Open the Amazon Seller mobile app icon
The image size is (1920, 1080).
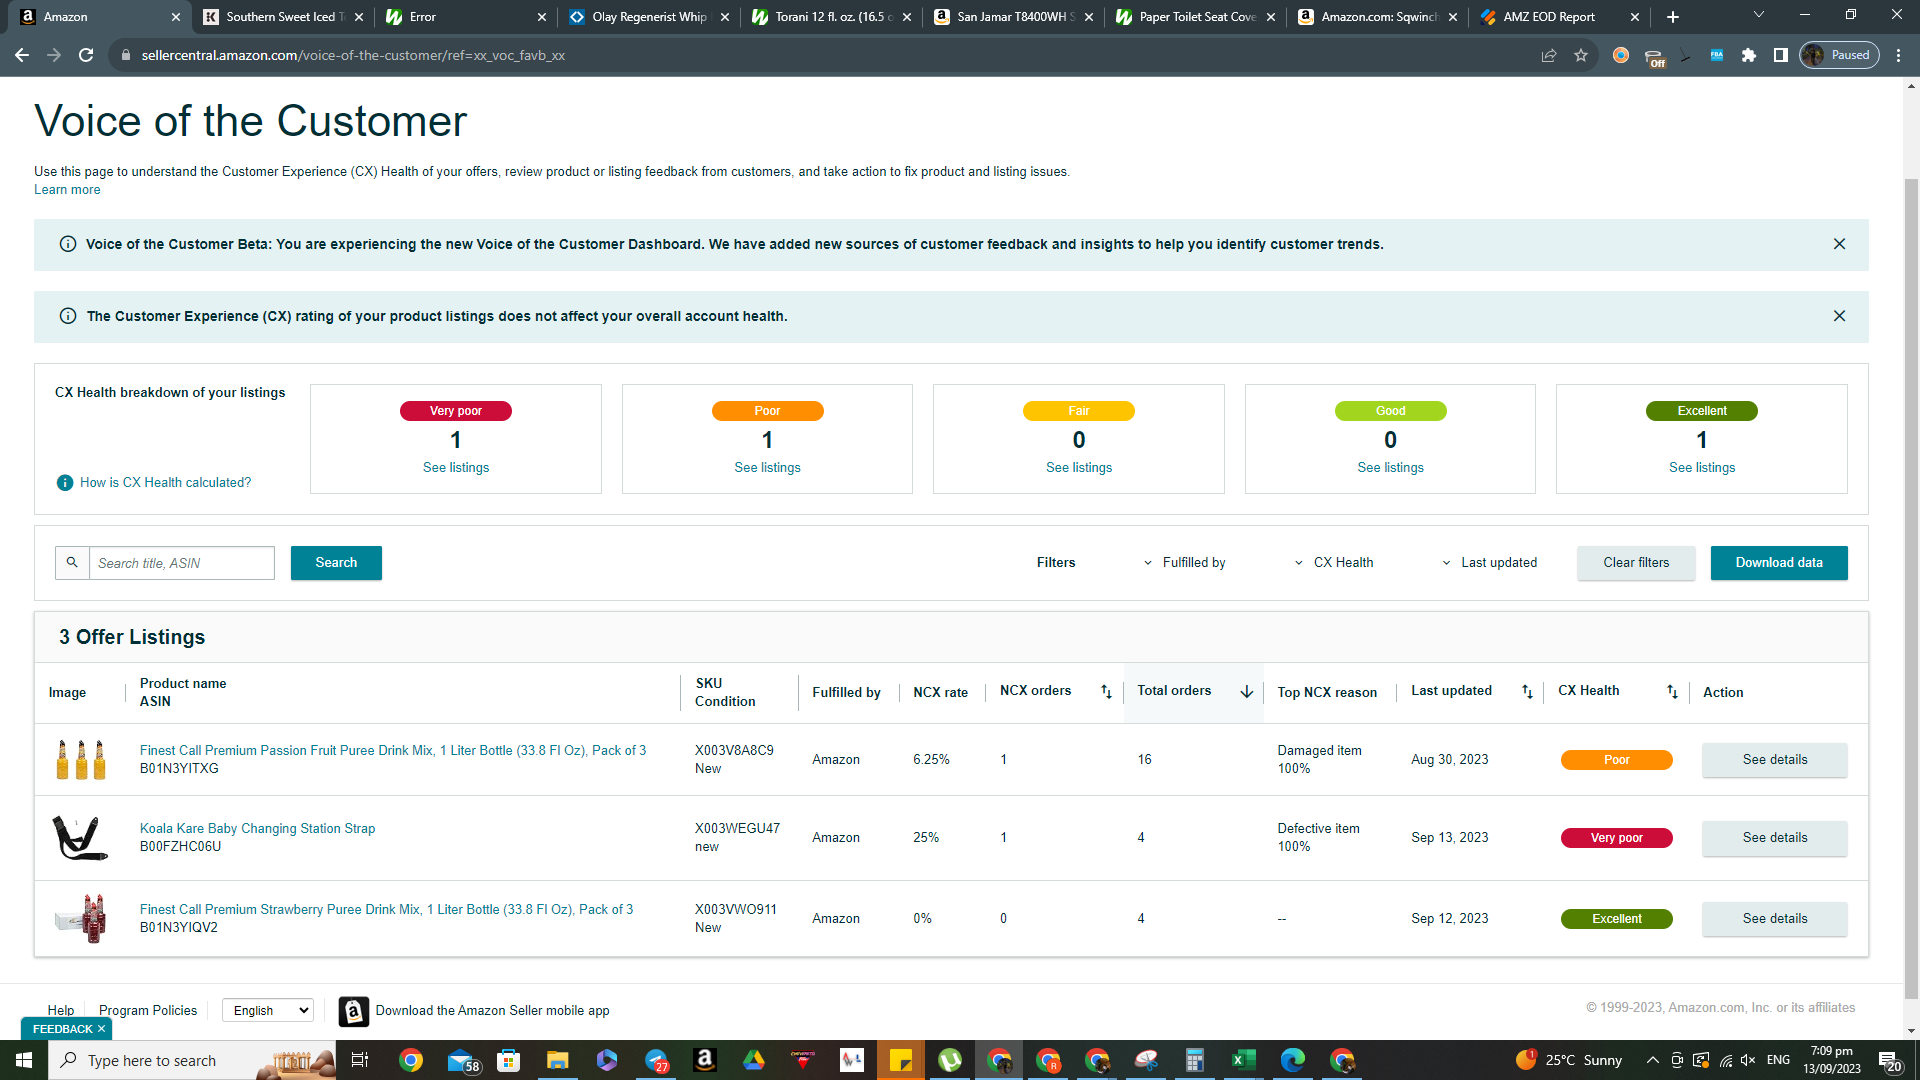point(354,1012)
